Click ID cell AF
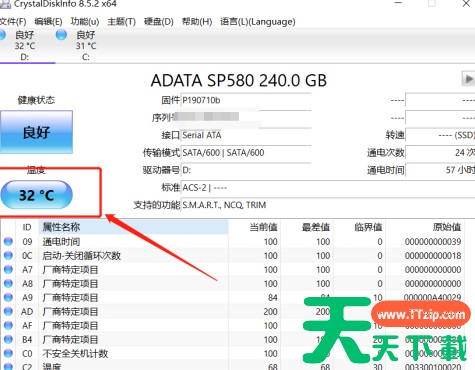This screenshot has height=370, width=475. coord(27,326)
